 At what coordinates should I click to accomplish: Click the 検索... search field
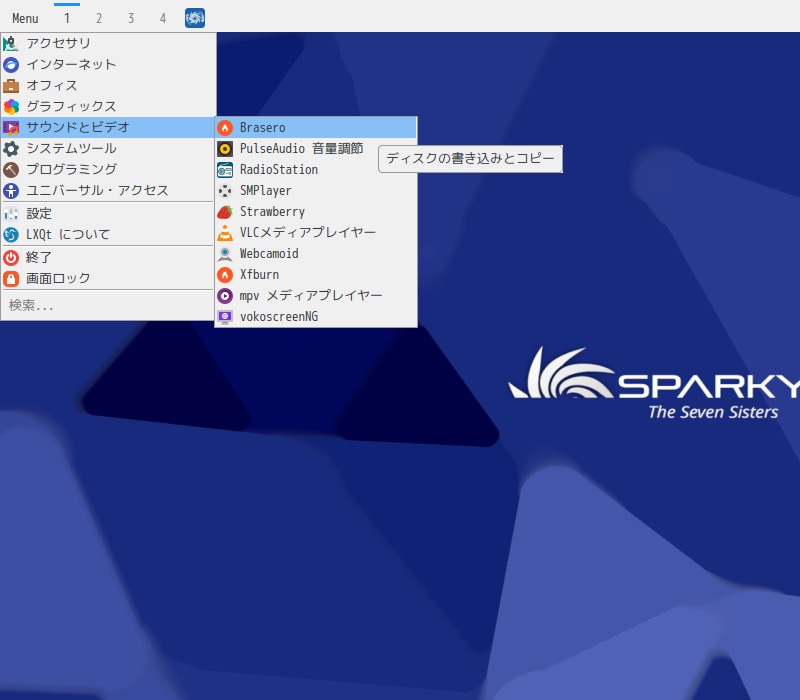click(108, 306)
